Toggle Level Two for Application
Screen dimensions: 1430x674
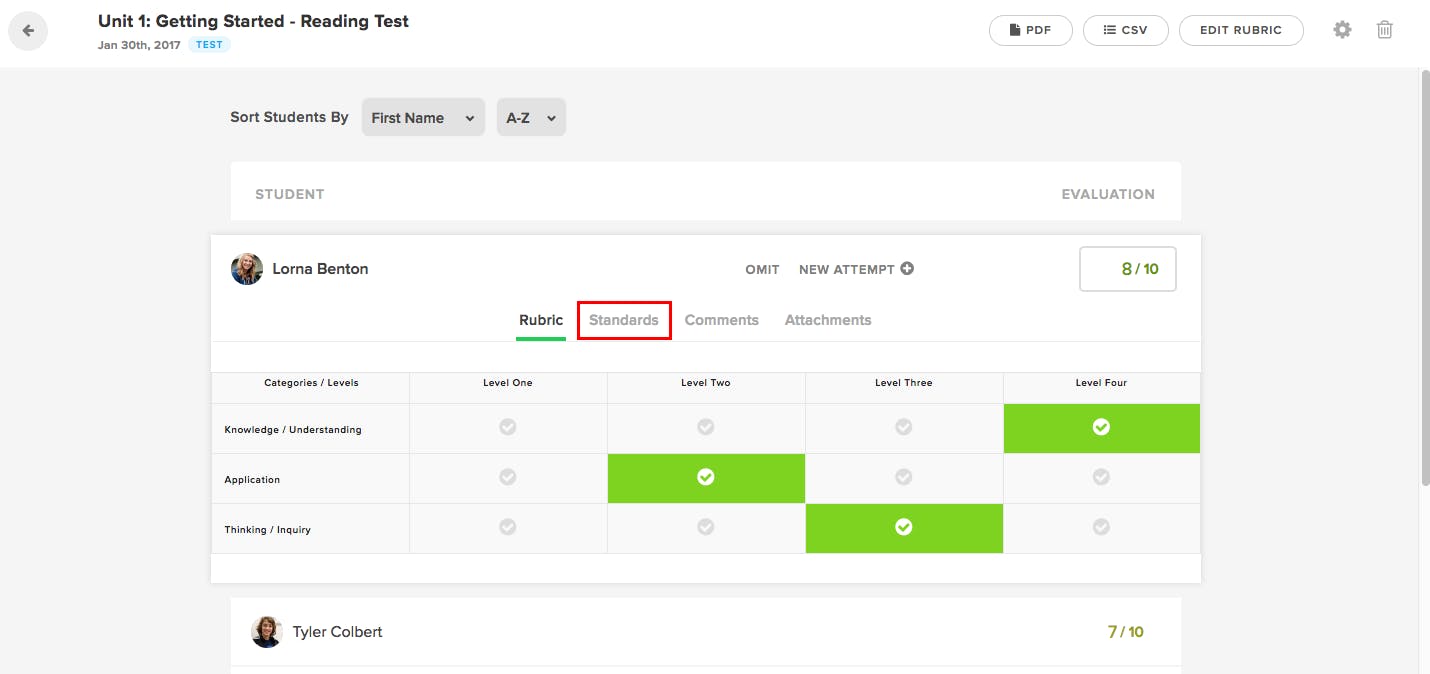pyautogui.click(x=706, y=477)
